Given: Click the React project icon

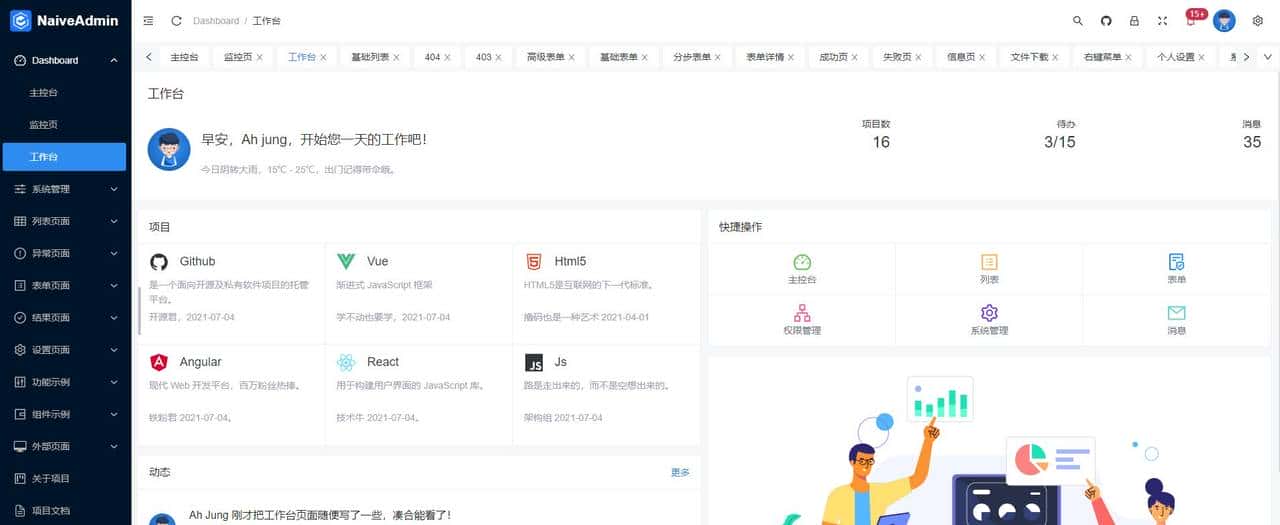Looking at the screenshot, I should click(x=346, y=362).
